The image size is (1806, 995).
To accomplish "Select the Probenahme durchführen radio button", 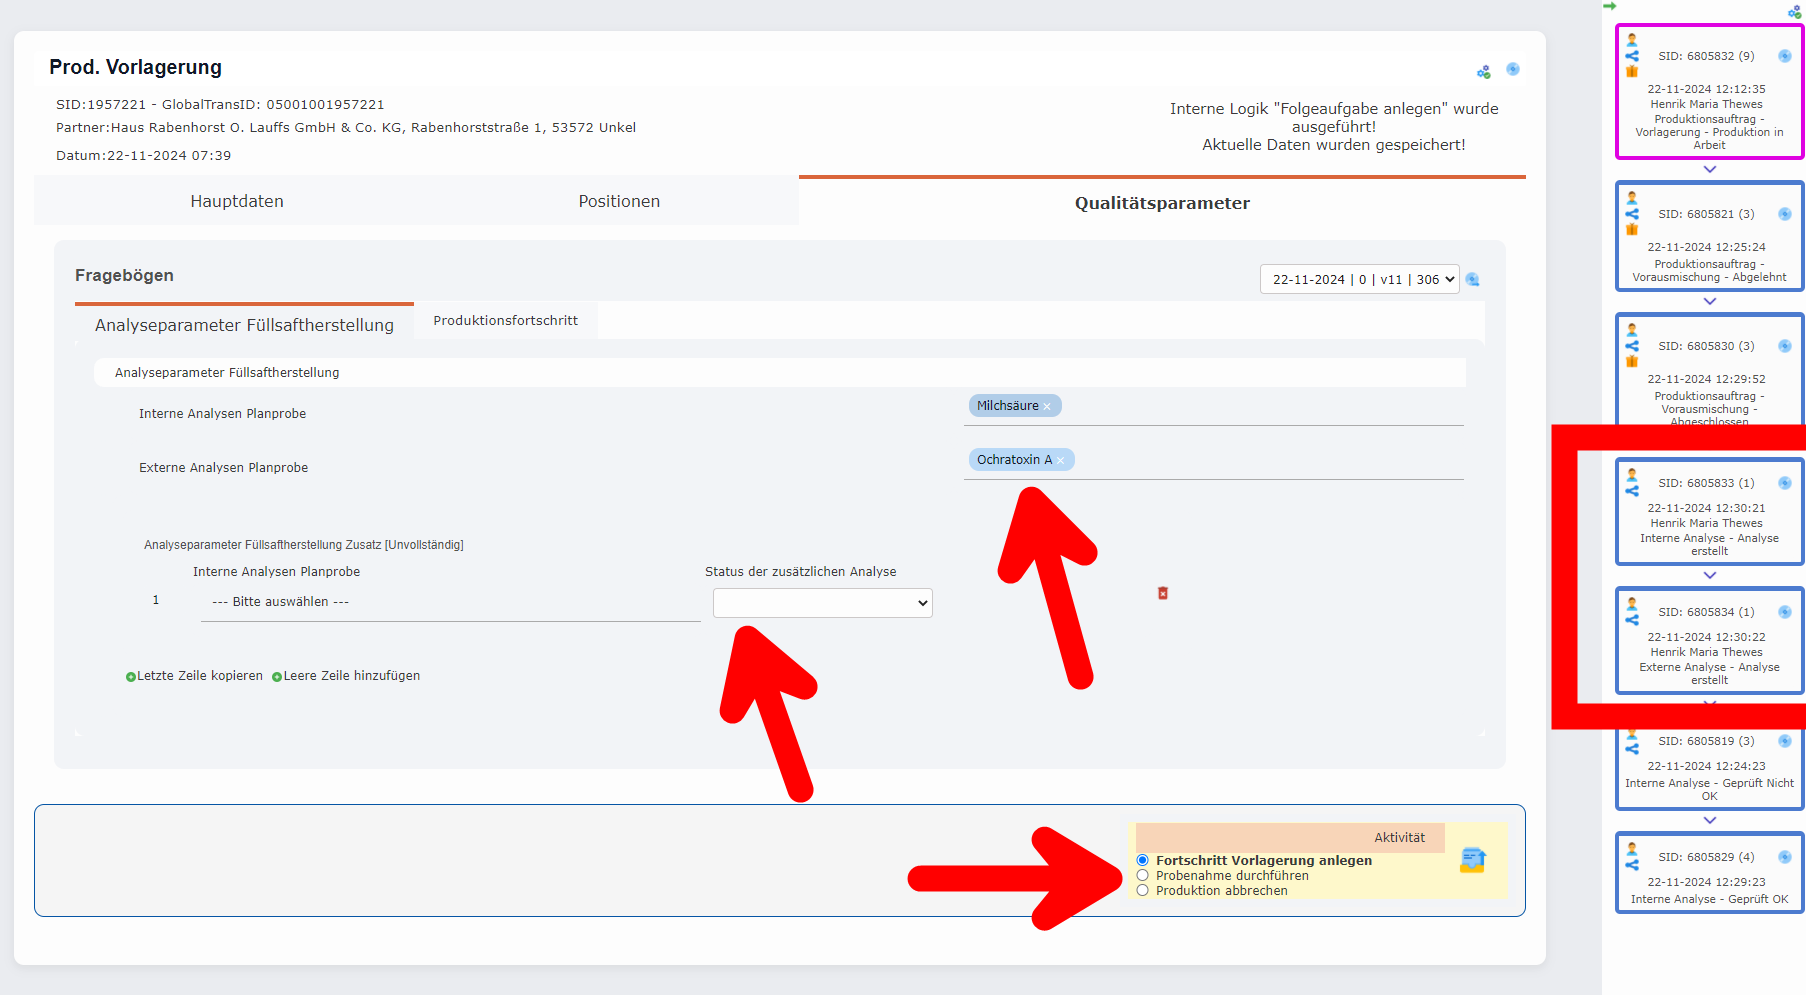I will pos(1143,875).
